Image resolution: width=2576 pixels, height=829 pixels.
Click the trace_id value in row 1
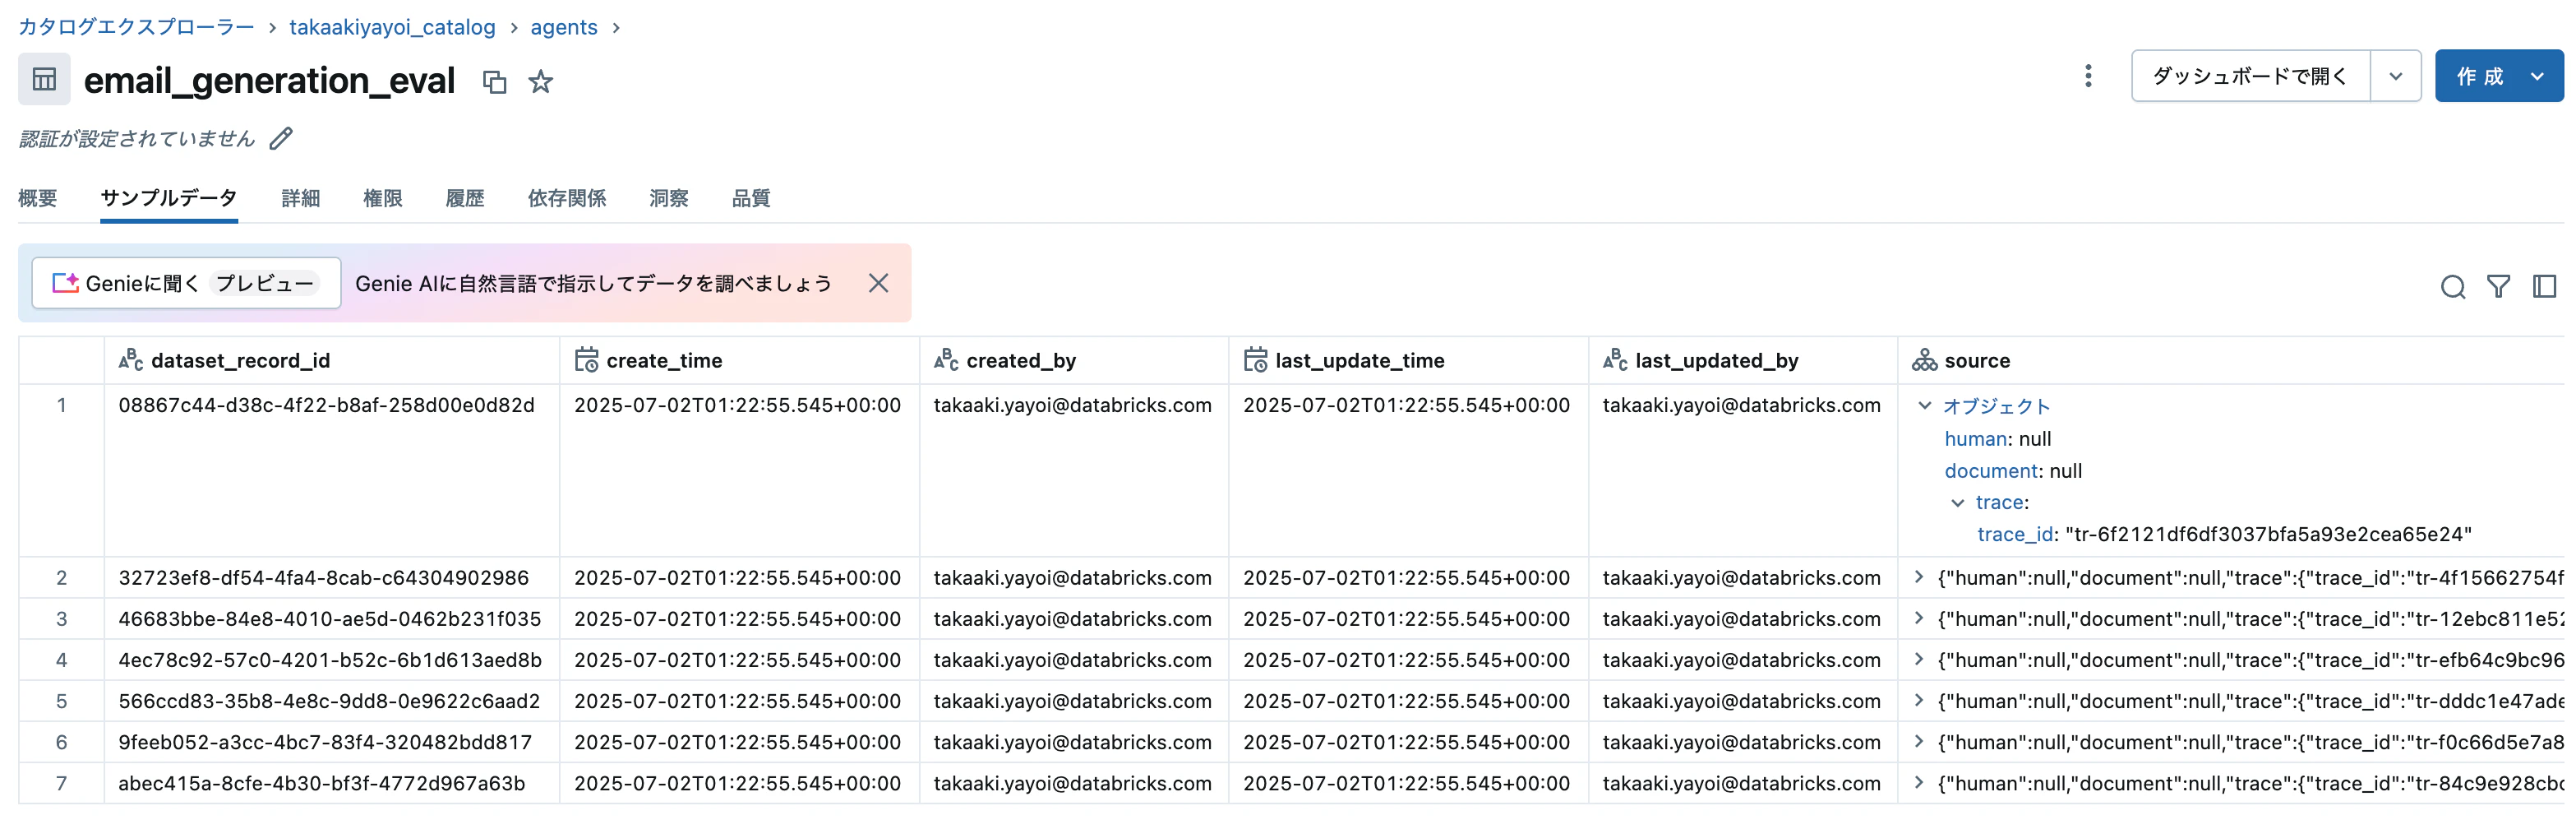[2268, 534]
